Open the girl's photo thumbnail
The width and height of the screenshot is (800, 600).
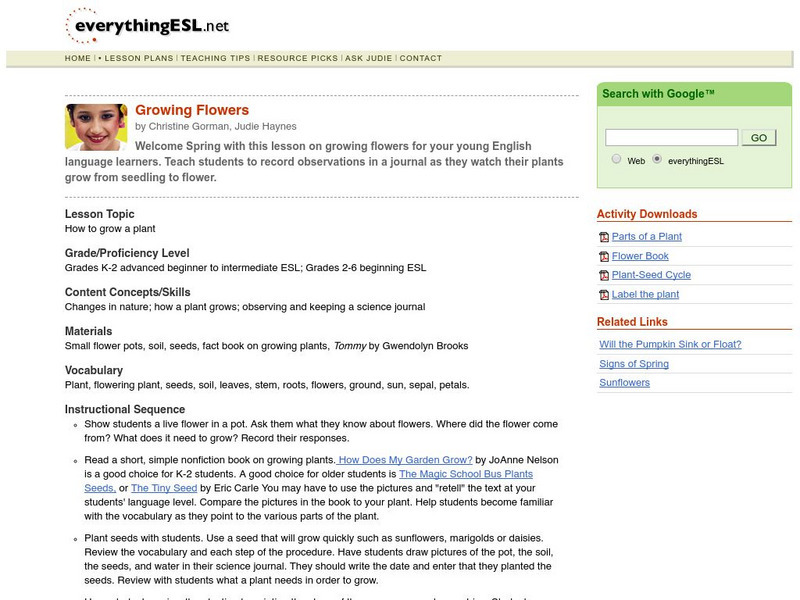[96, 127]
